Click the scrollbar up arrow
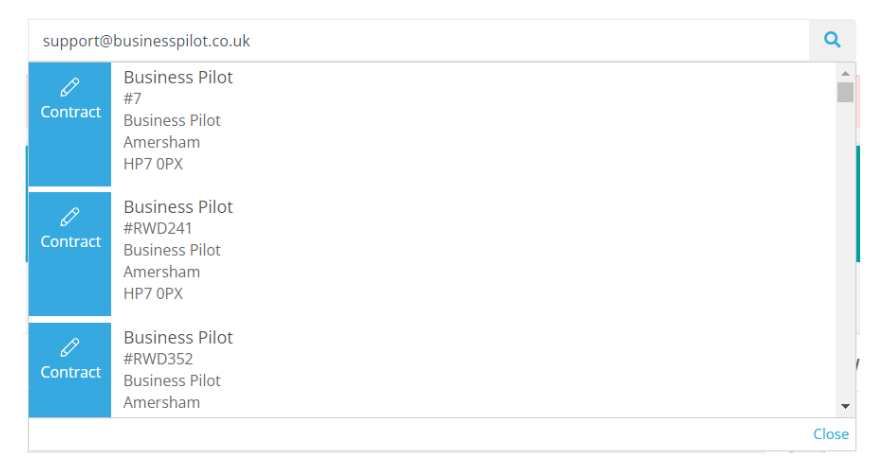This screenshot has height=466, width=886. 845,73
